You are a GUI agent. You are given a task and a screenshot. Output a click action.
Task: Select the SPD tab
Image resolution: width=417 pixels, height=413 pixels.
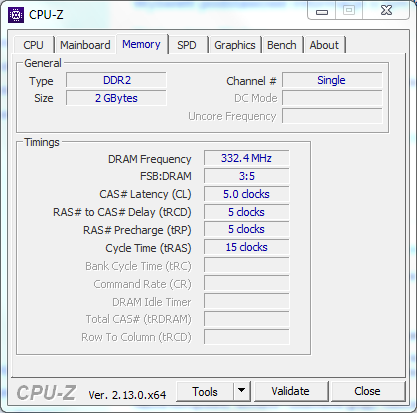click(x=187, y=45)
